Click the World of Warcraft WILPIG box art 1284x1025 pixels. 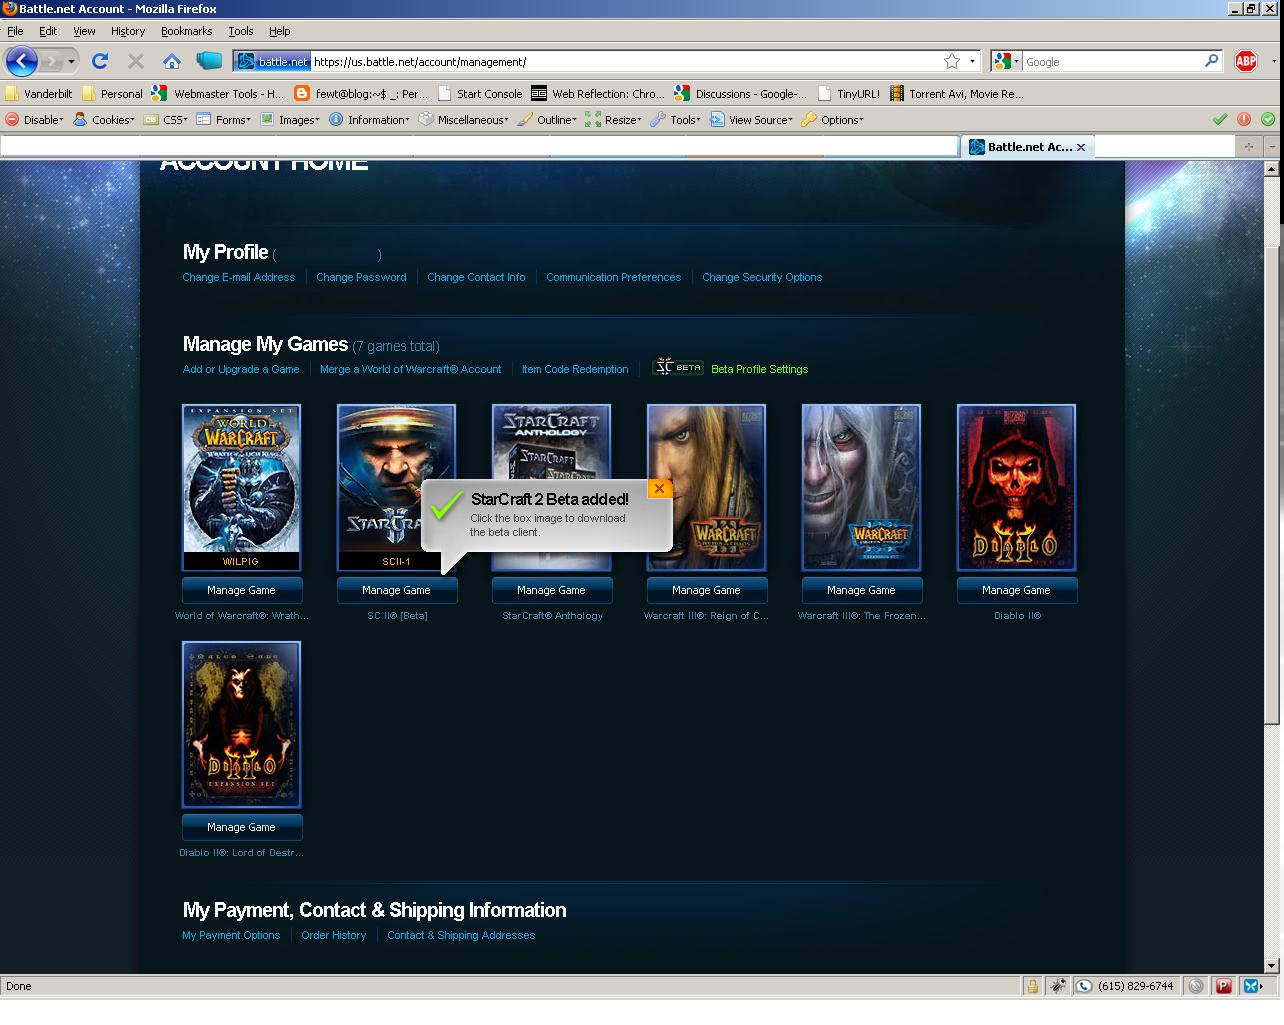tap(241, 487)
